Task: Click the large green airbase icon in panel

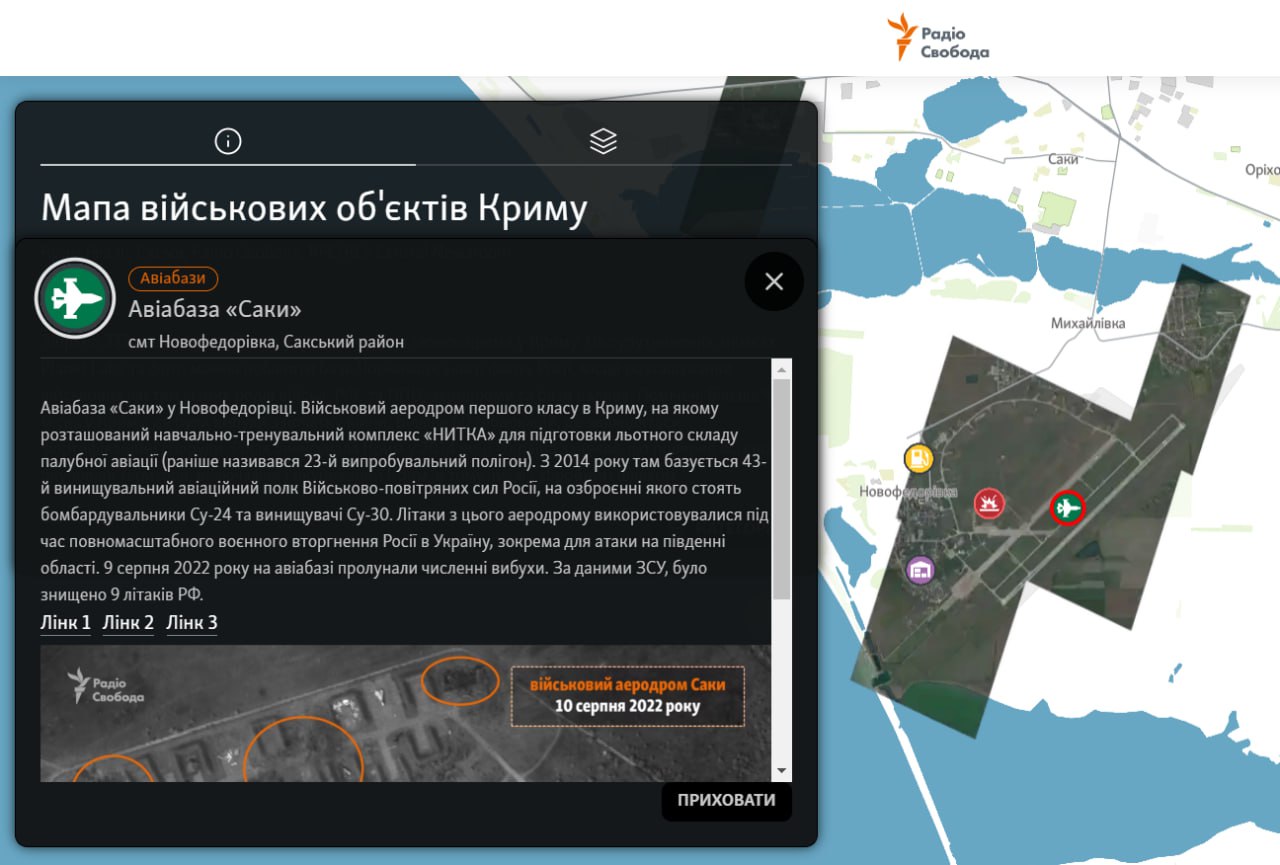Action: (75, 298)
